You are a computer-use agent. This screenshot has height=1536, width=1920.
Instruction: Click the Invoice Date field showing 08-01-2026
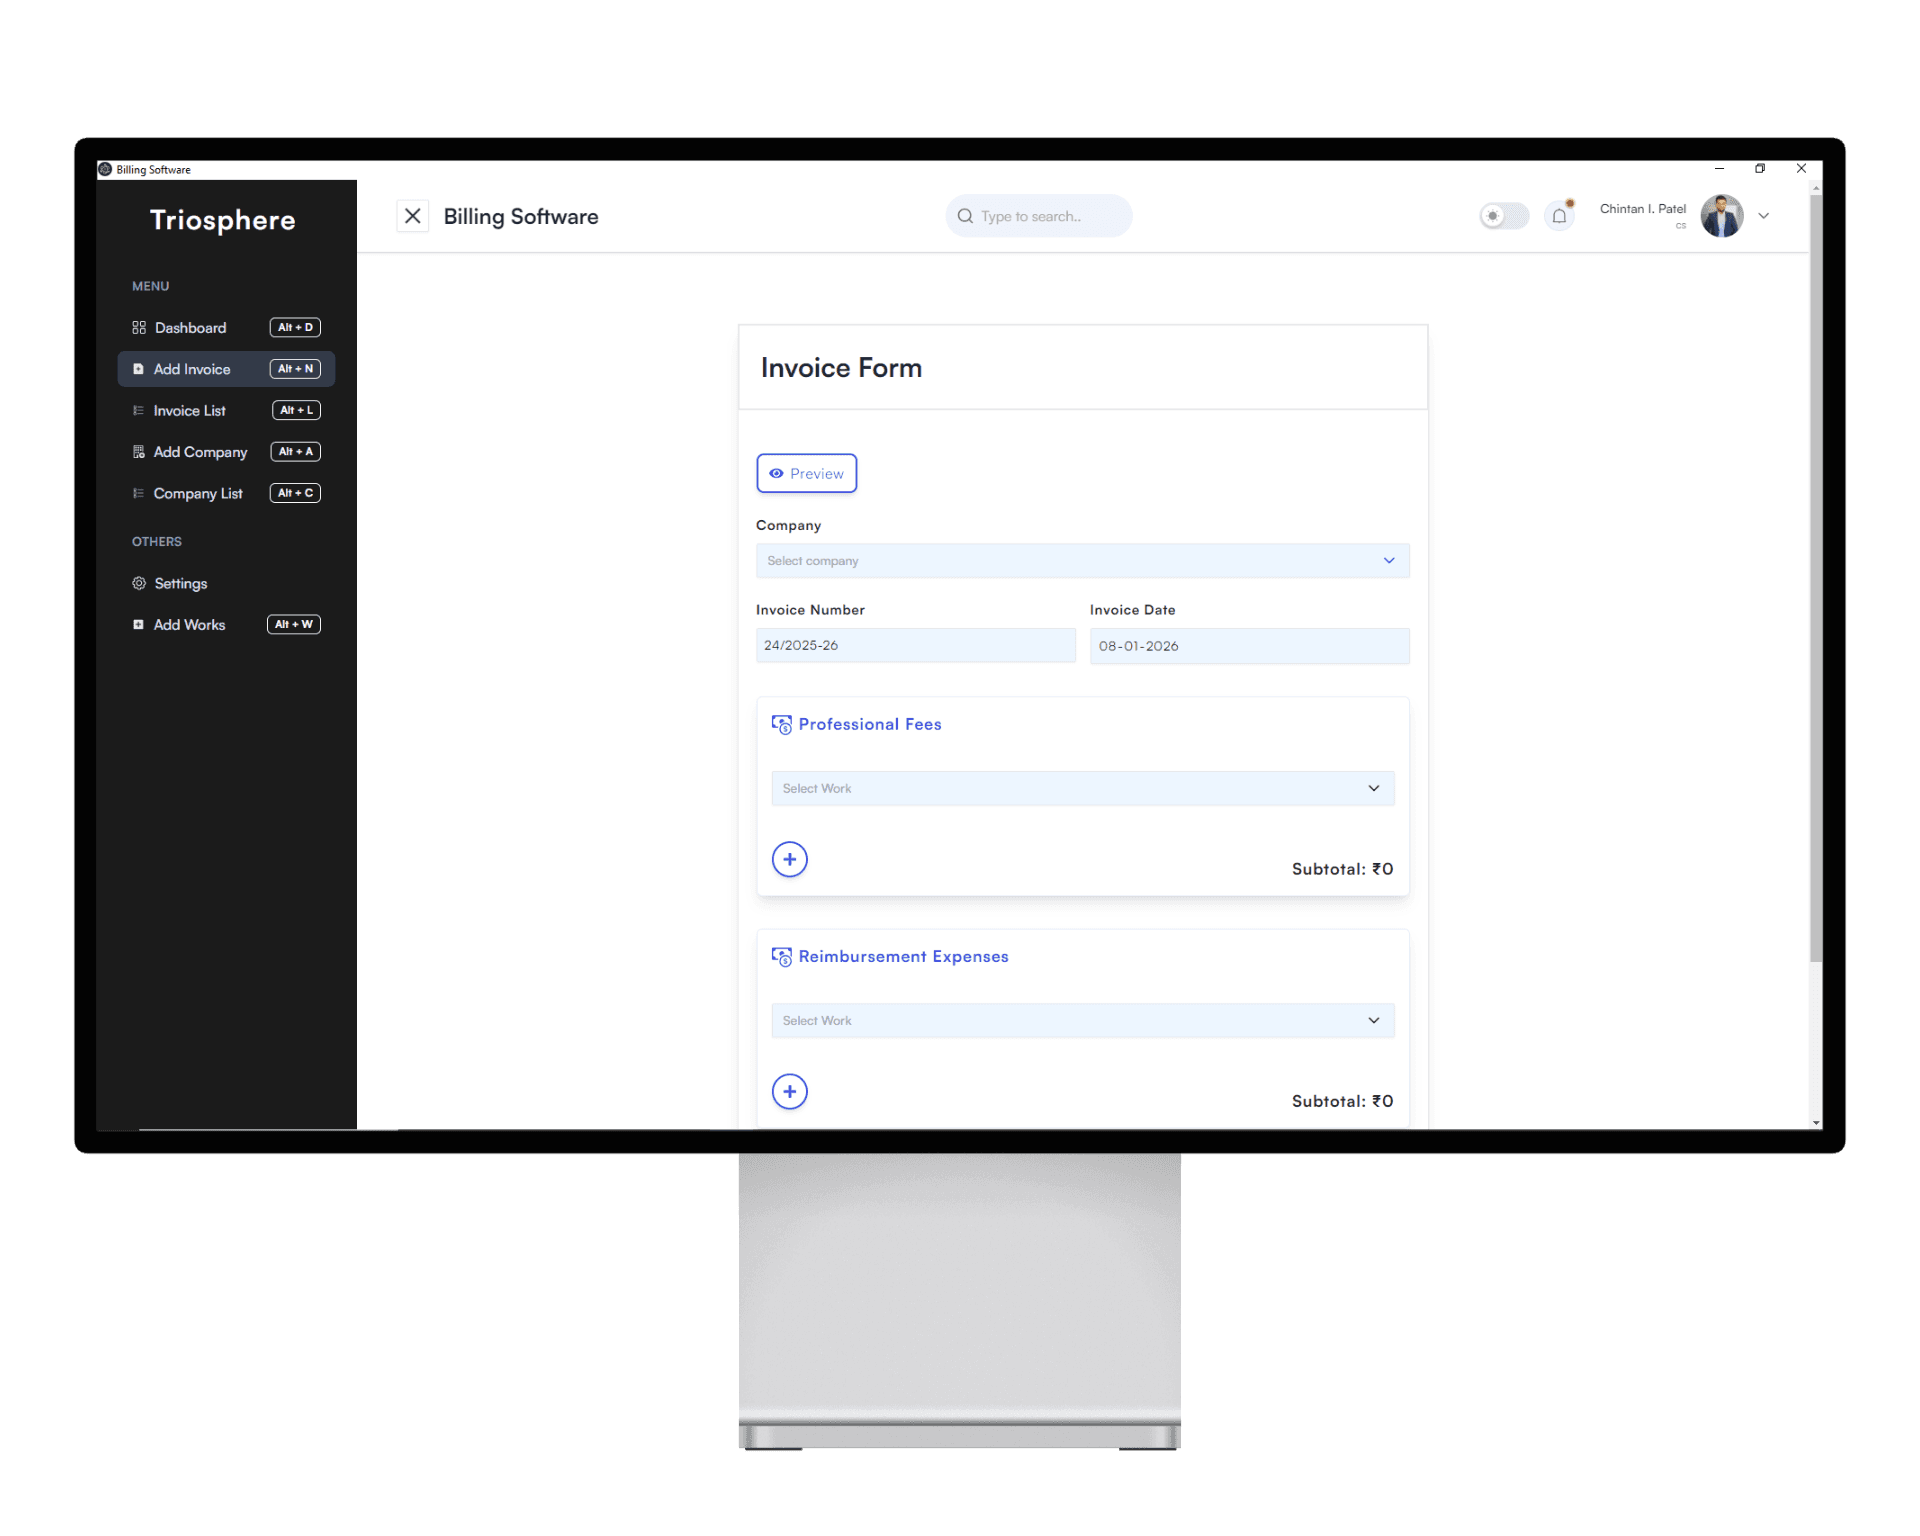[x=1248, y=646]
